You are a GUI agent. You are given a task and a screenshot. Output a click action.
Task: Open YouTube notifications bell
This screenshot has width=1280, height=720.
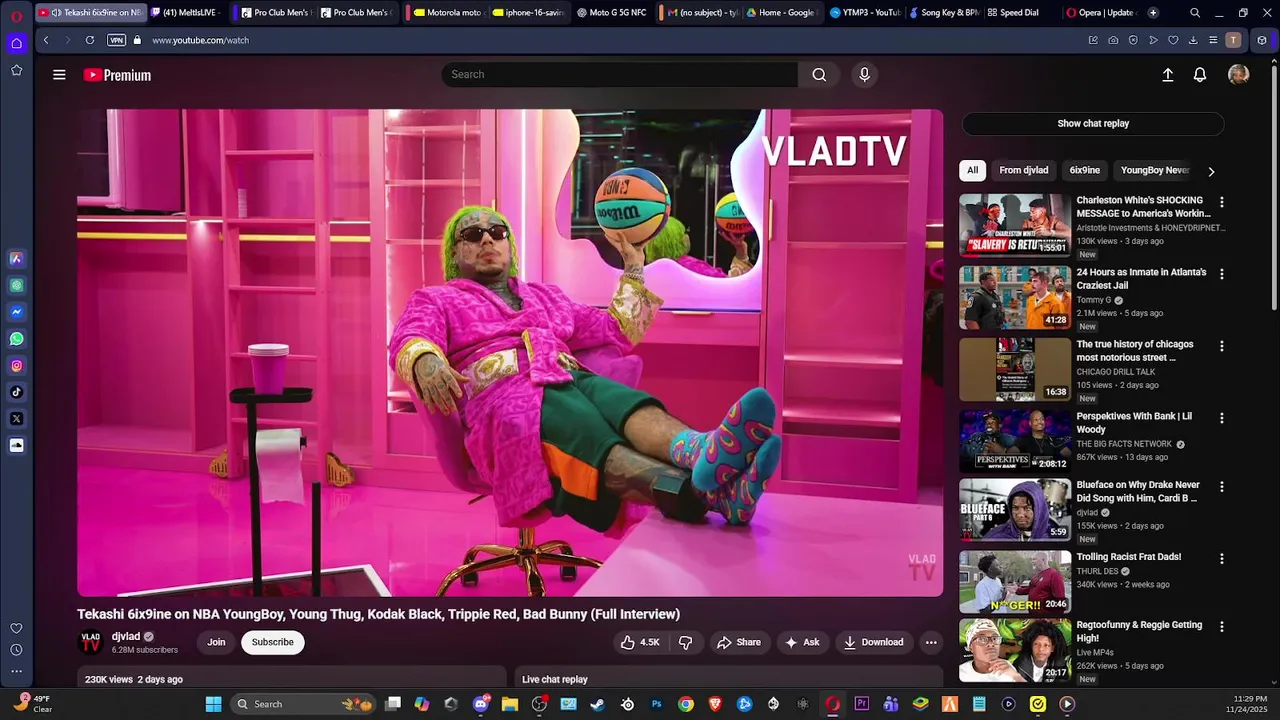coord(1200,75)
